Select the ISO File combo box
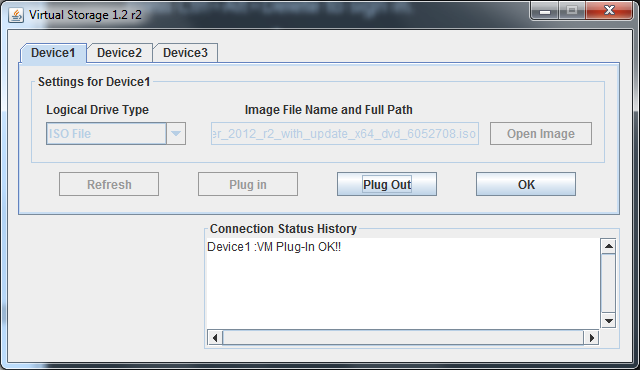The height and width of the screenshot is (370, 640). 116,133
